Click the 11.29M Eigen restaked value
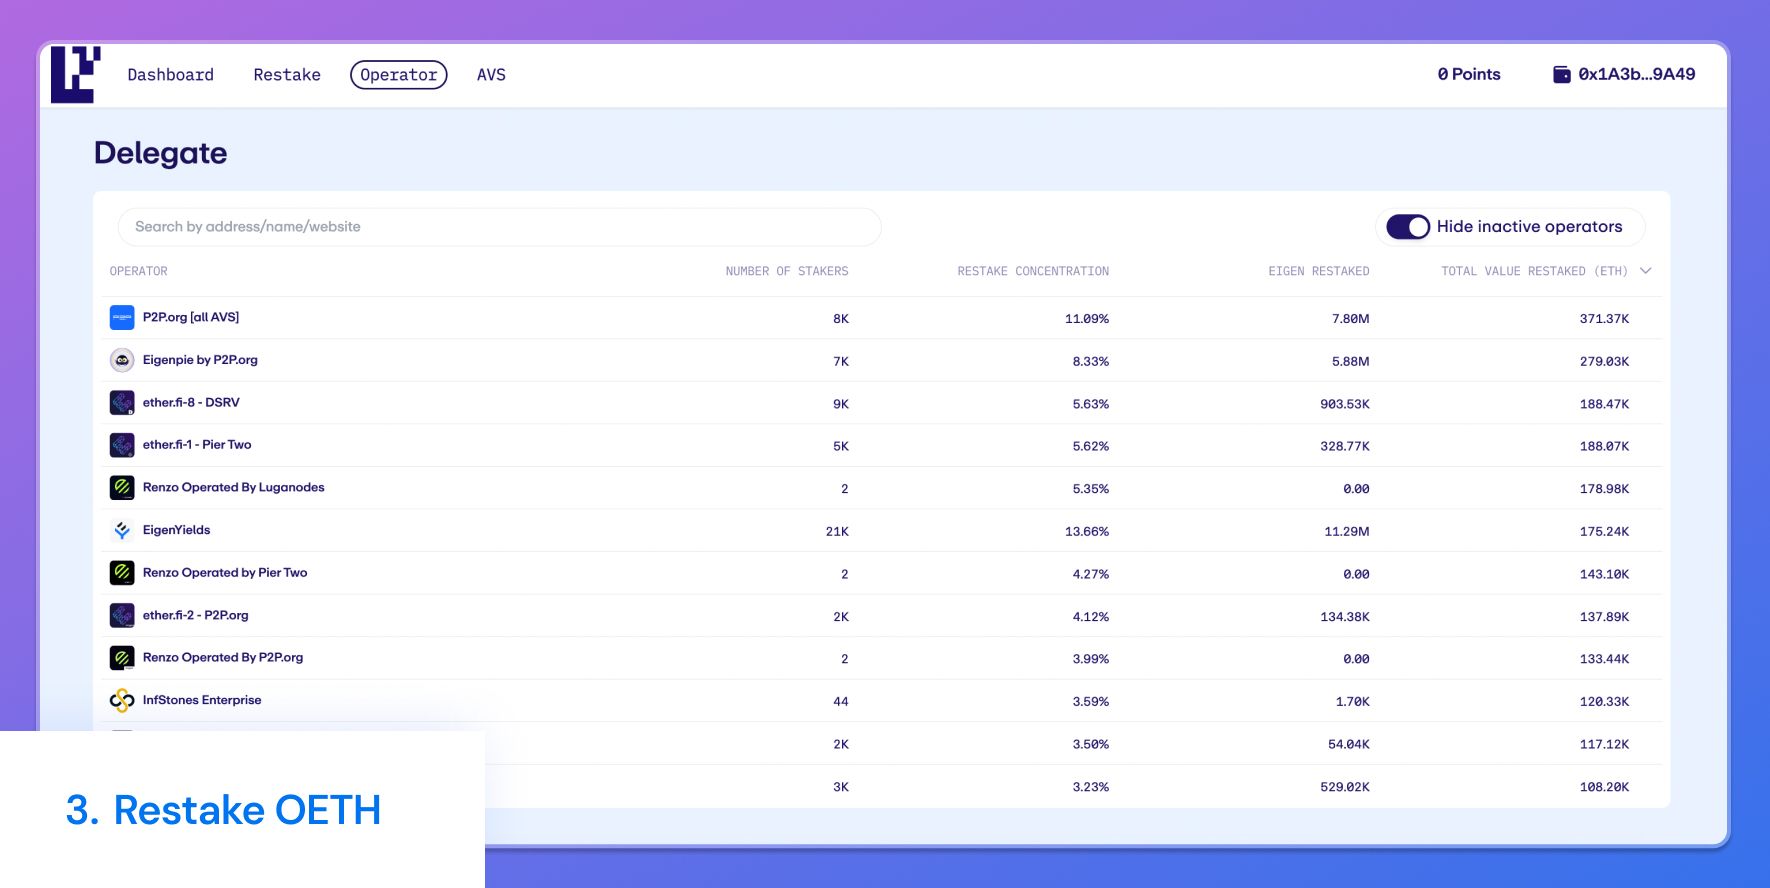Image resolution: width=1770 pixels, height=888 pixels. (x=1347, y=532)
